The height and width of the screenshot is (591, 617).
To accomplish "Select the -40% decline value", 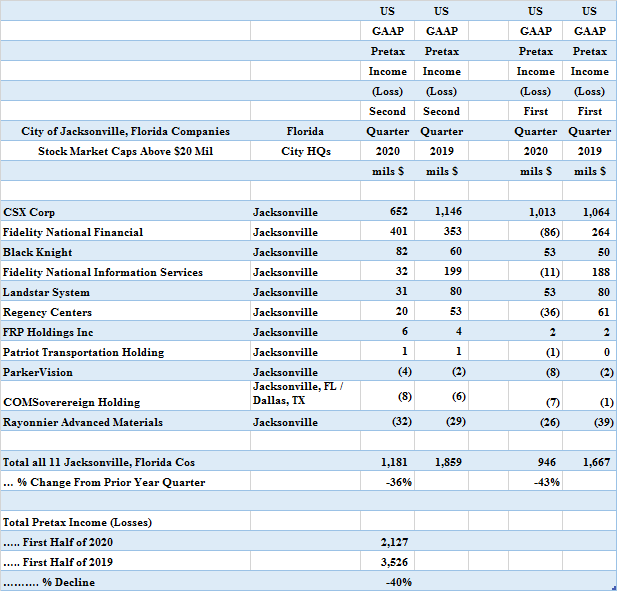I will point(399,582).
